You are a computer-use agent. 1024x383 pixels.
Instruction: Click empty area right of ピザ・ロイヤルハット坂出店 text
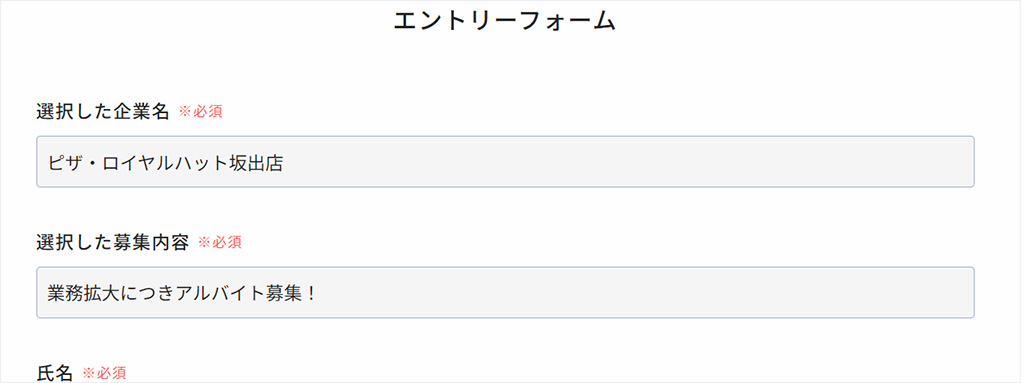coord(627,163)
